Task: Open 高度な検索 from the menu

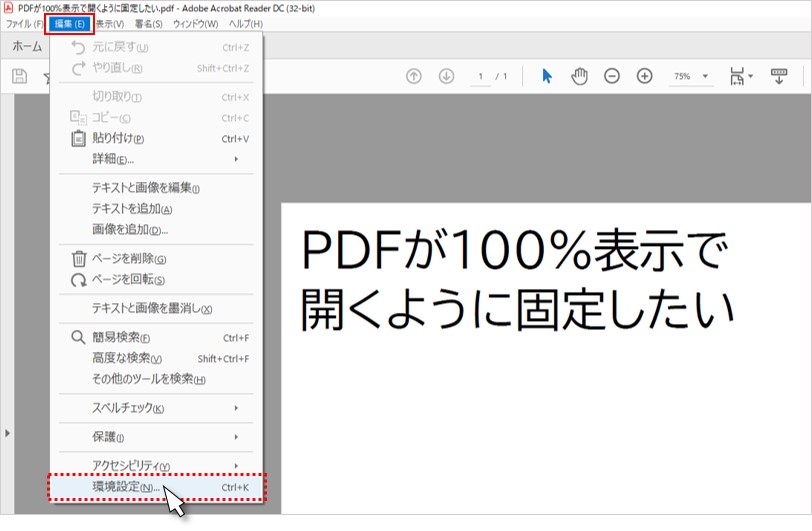Action: [x=157, y=358]
